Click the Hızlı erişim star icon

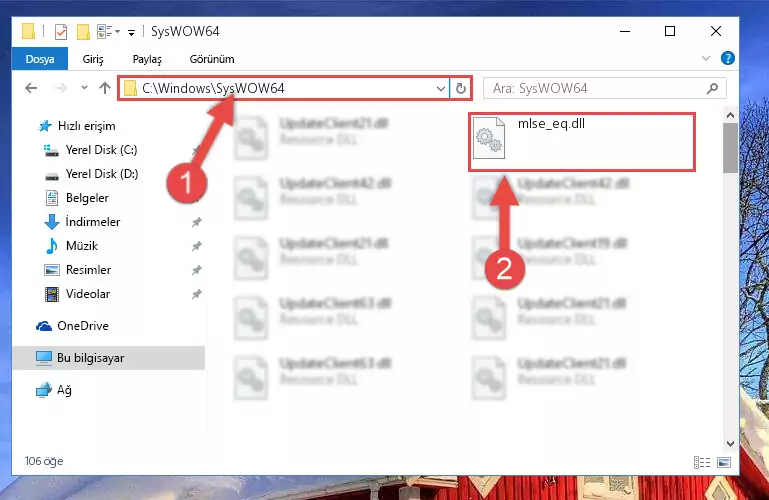(x=45, y=126)
